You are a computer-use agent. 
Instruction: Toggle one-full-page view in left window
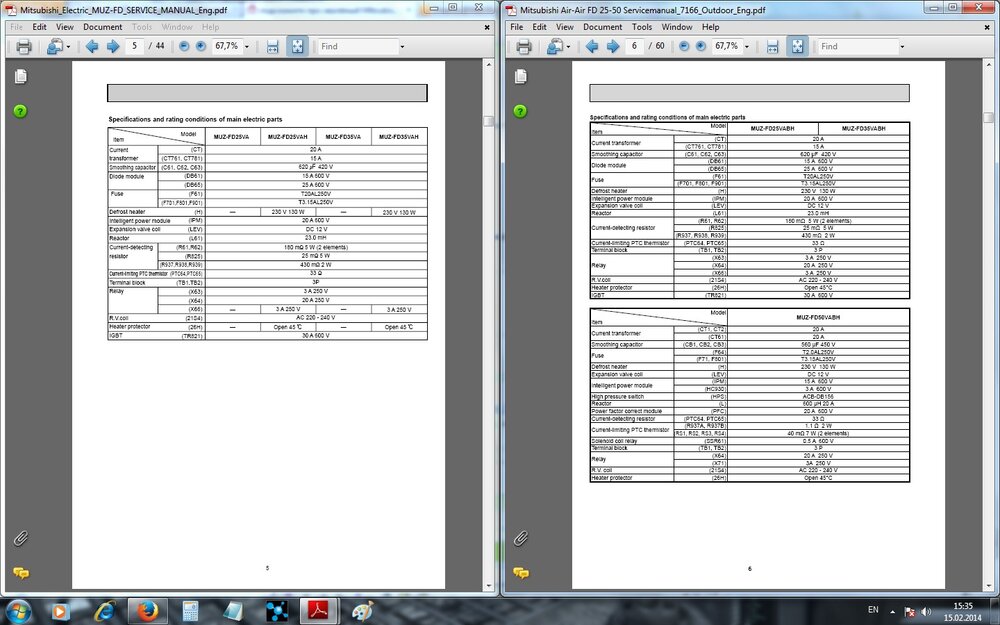[x=297, y=47]
